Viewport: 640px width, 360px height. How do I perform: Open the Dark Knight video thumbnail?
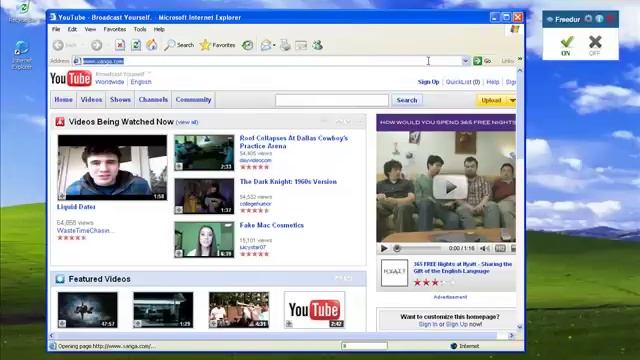(204, 196)
